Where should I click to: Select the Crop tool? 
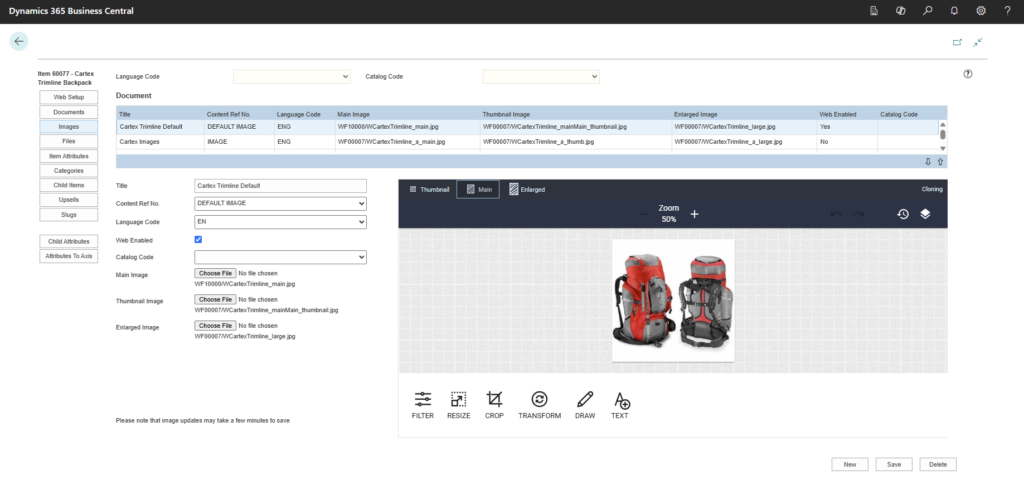(x=493, y=404)
